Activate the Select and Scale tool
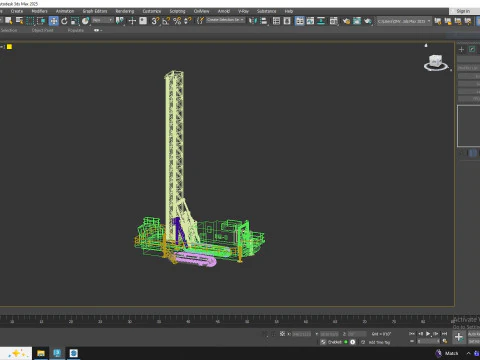This screenshot has width=480, height=360. coord(75,21)
